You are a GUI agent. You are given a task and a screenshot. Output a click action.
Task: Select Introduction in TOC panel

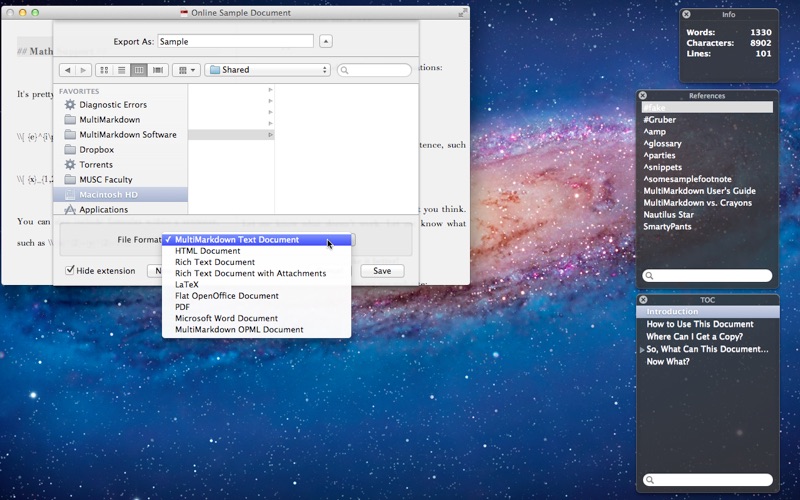(x=708, y=312)
